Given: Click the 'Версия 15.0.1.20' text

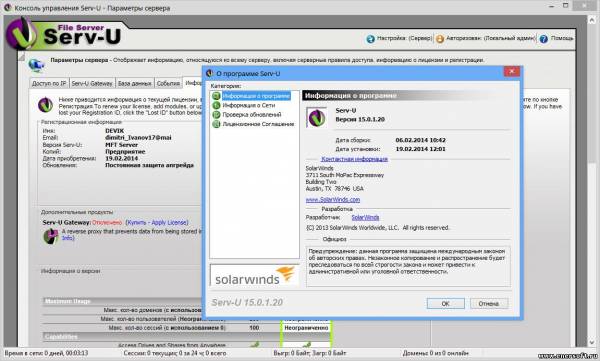Looking at the screenshot, I should click(360, 119).
